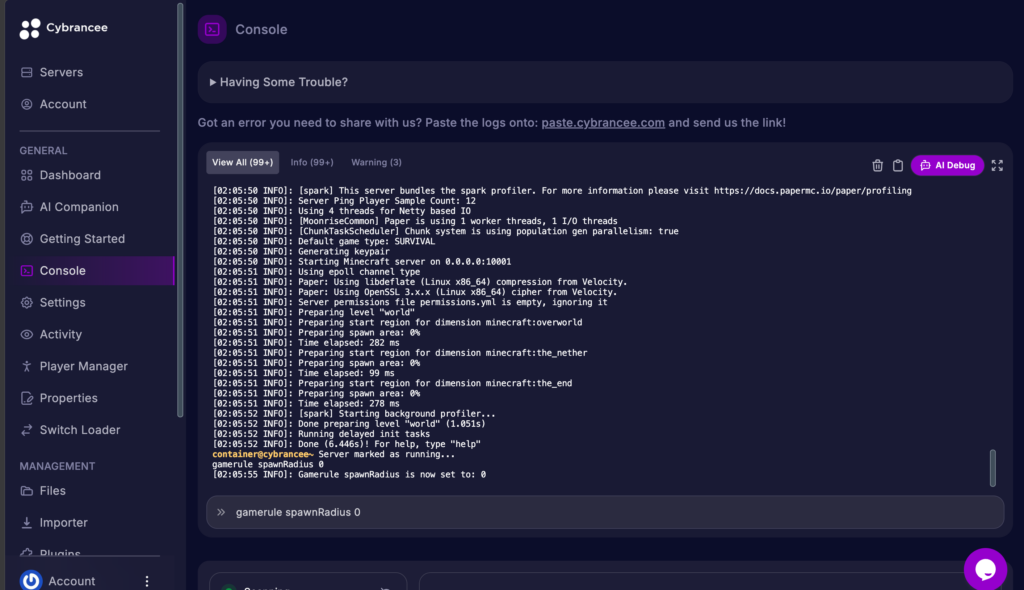The image size is (1024, 590).
Task: Click the 'Generating keypair' log line
Action: pyautogui.click(x=344, y=252)
